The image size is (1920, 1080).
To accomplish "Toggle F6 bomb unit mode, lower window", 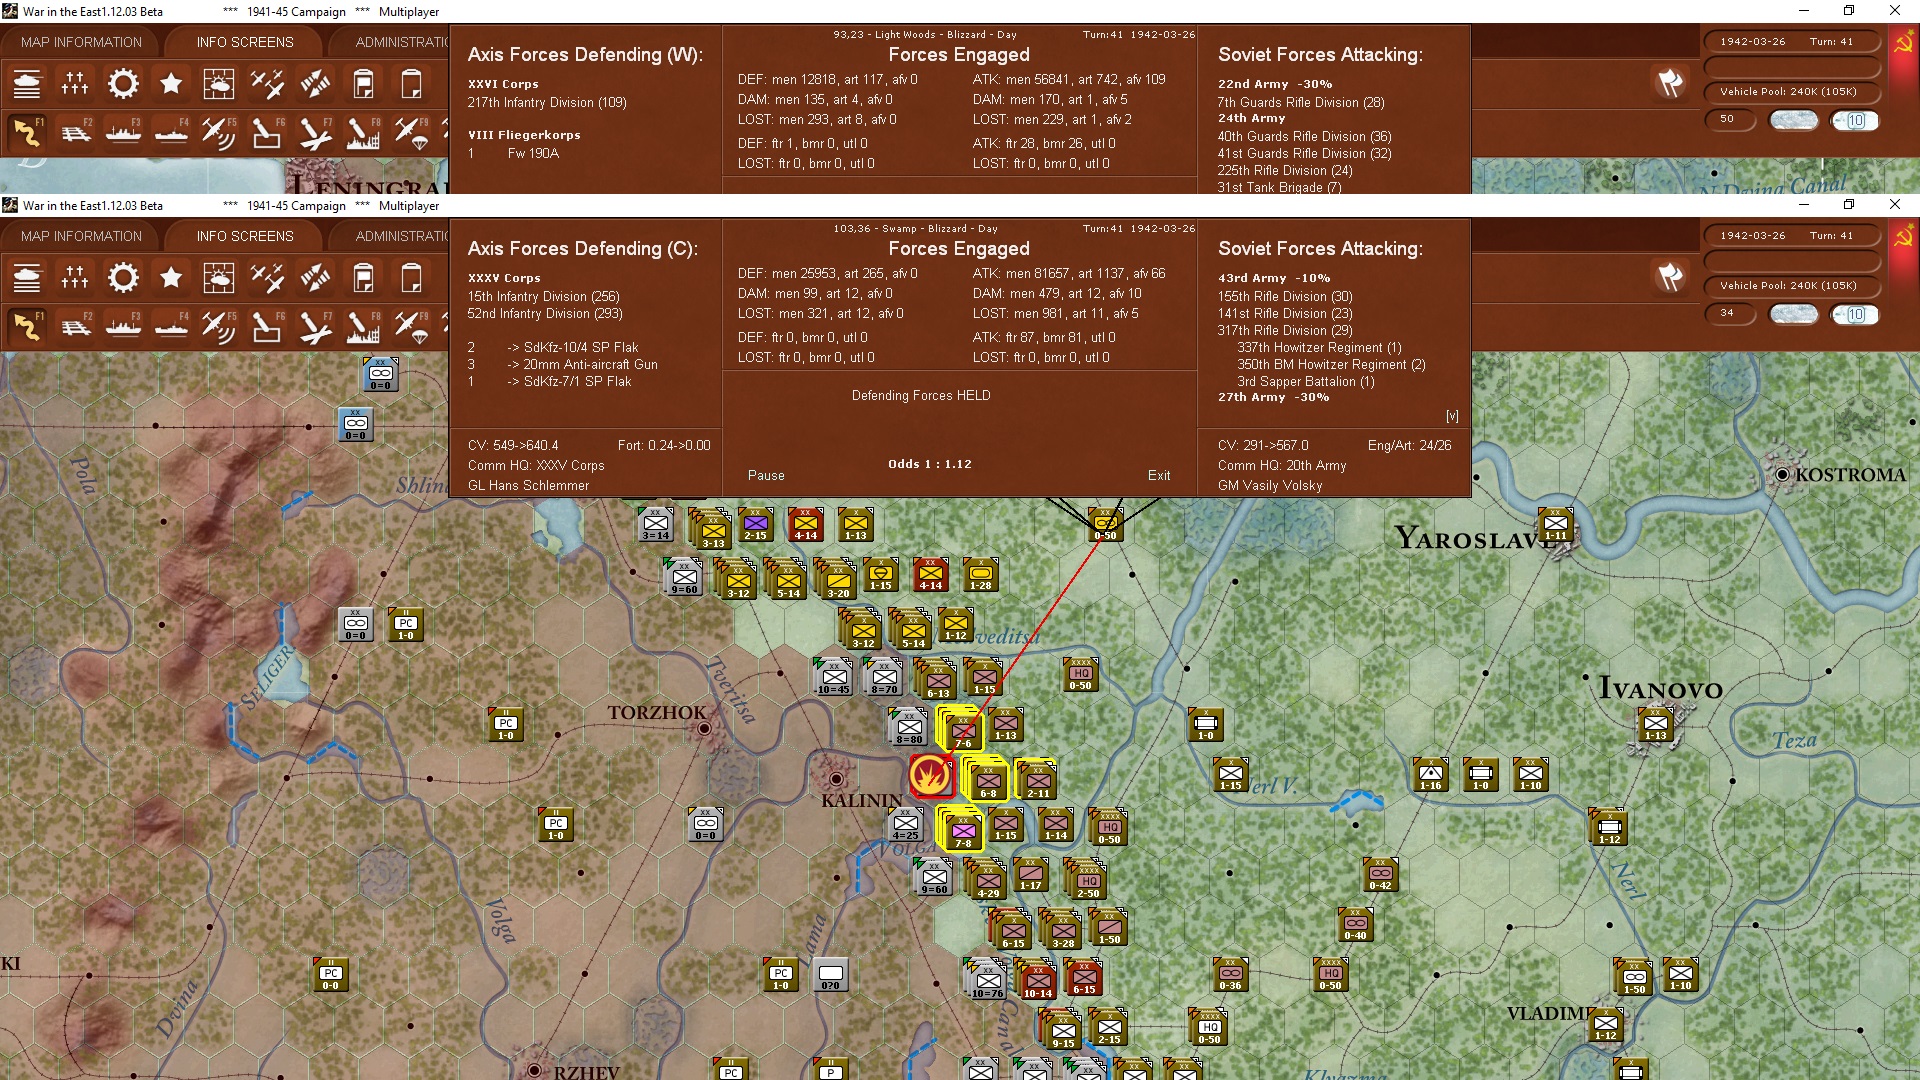I will tap(267, 326).
